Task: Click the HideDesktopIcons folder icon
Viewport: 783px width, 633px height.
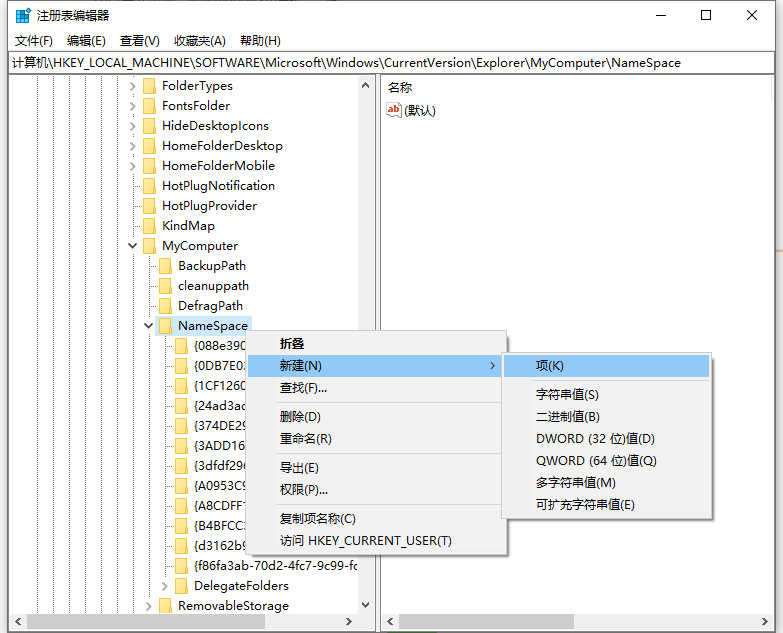Action: [x=149, y=126]
